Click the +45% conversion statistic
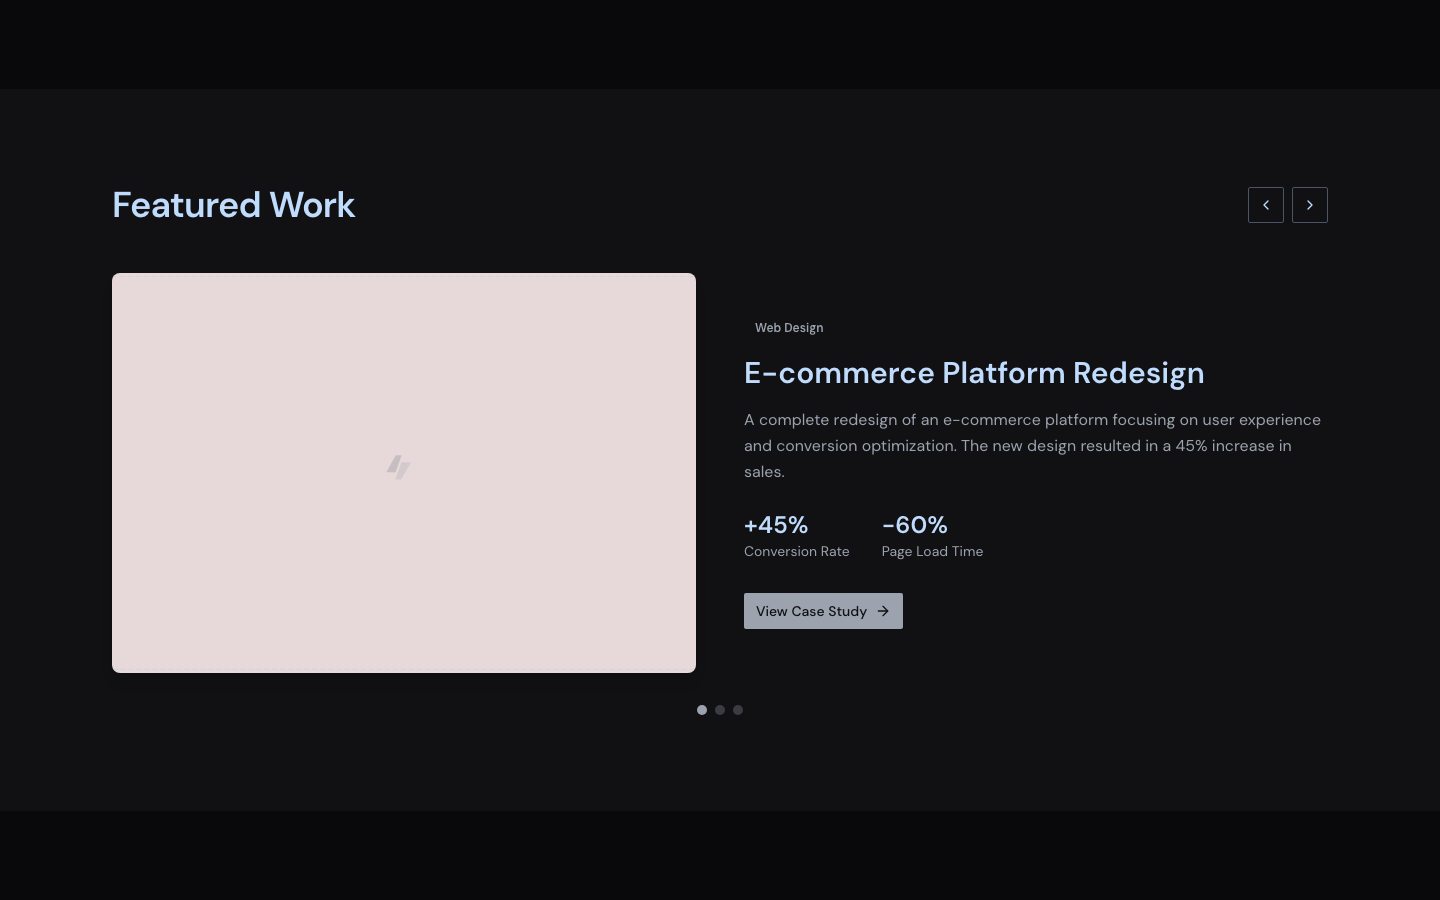The width and height of the screenshot is (1440, 900). click(x=776, y=524)
